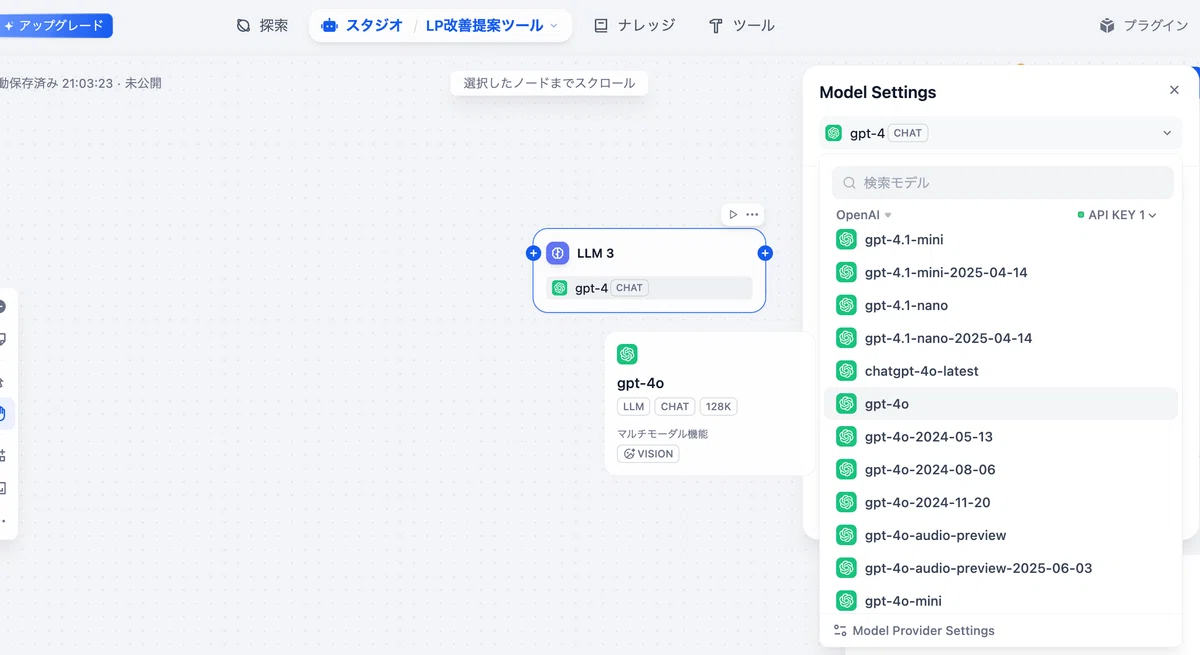Click the VISION tag in the gpt-4o card
This screenshot has width=1200, height=655.
click(x=648, y=454)
